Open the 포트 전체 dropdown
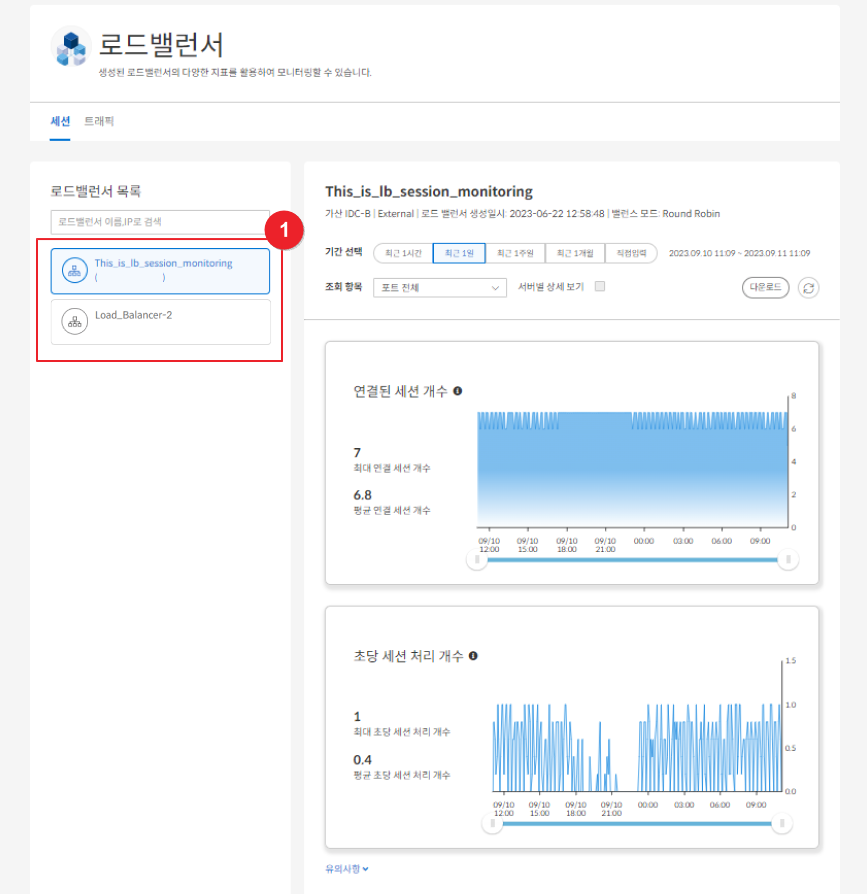 [x=440, y=288]
